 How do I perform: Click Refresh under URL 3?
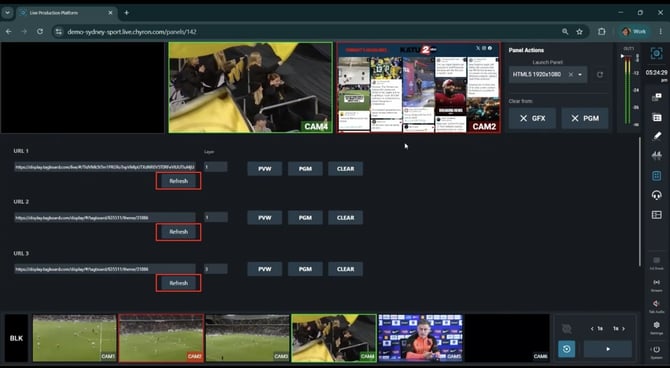179,283
